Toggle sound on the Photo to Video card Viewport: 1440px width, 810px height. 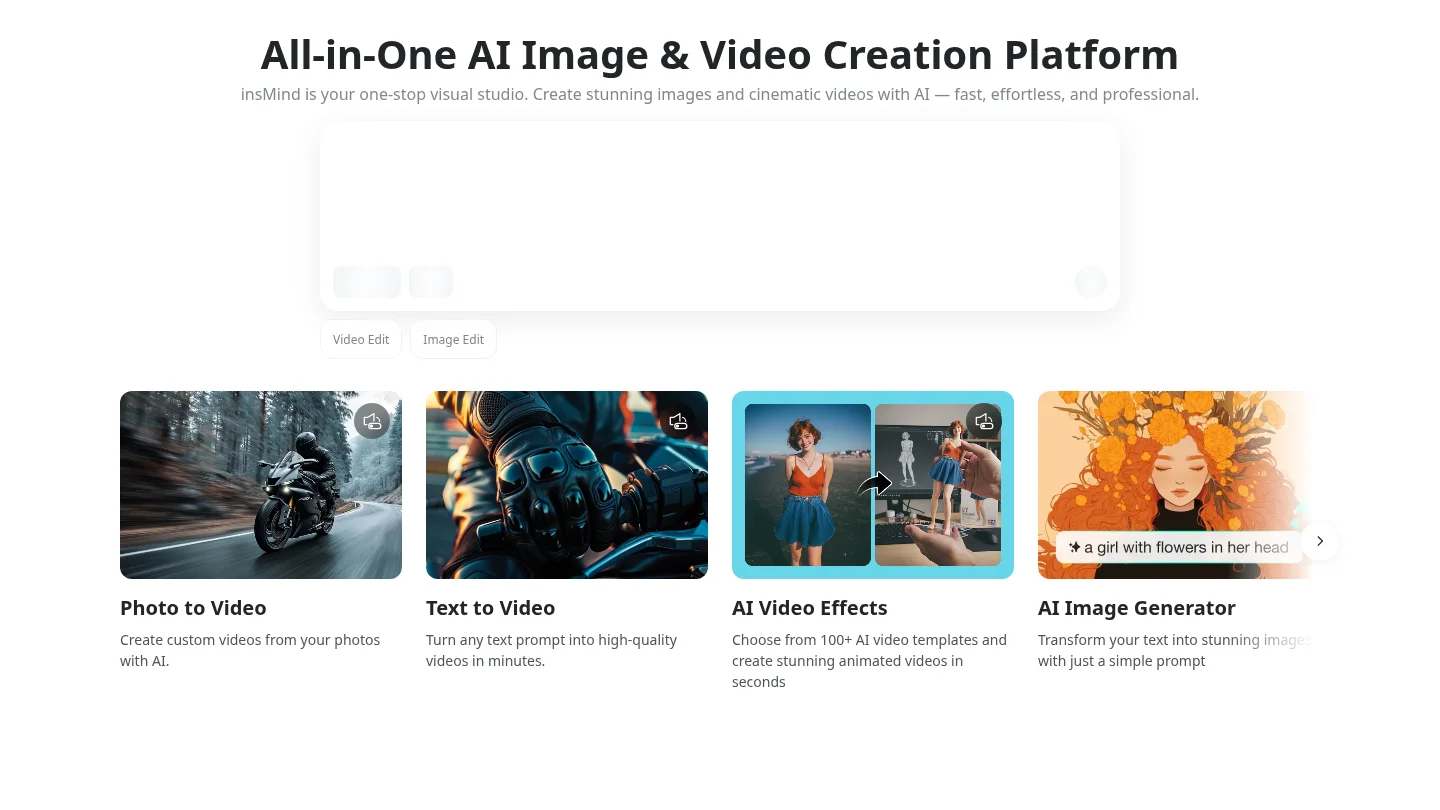[x=372, y=421]
